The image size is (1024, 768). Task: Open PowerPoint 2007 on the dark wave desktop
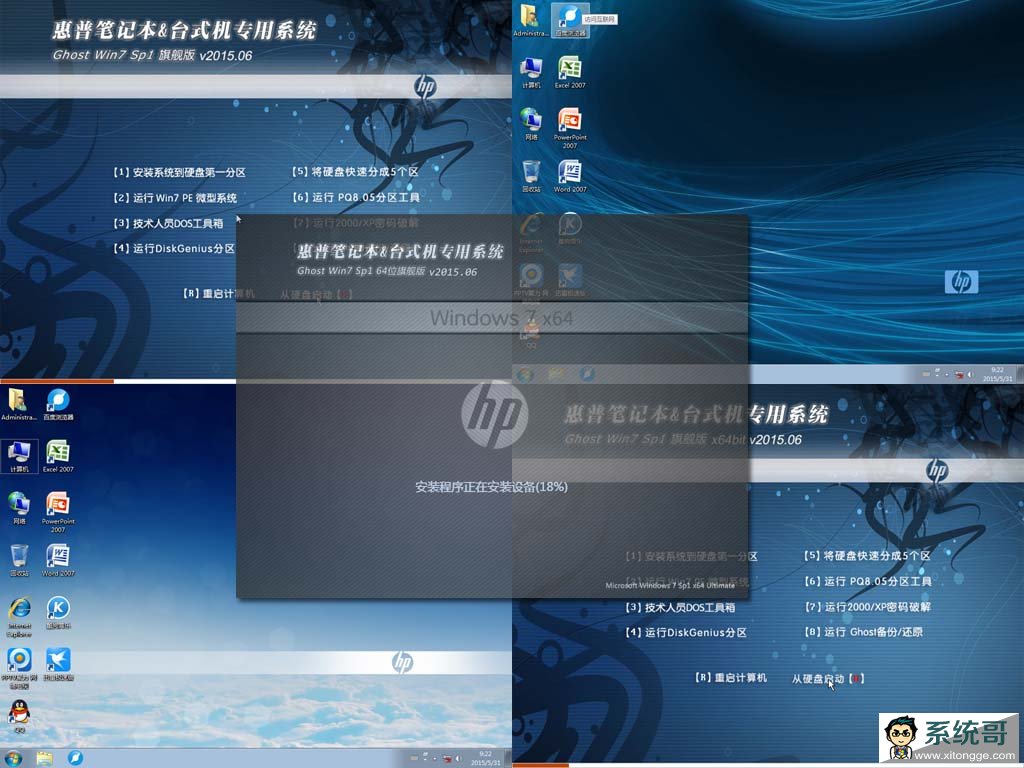570,128
